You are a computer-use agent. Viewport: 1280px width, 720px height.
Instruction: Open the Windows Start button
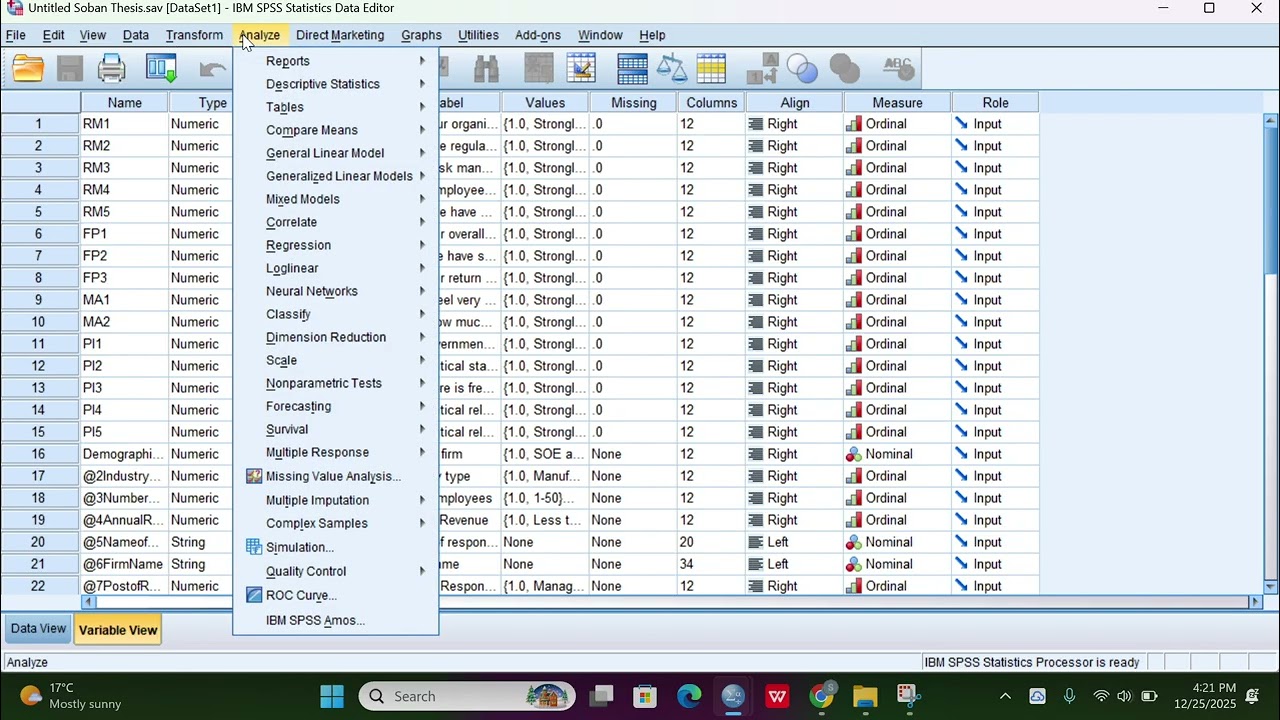(332, 696)
